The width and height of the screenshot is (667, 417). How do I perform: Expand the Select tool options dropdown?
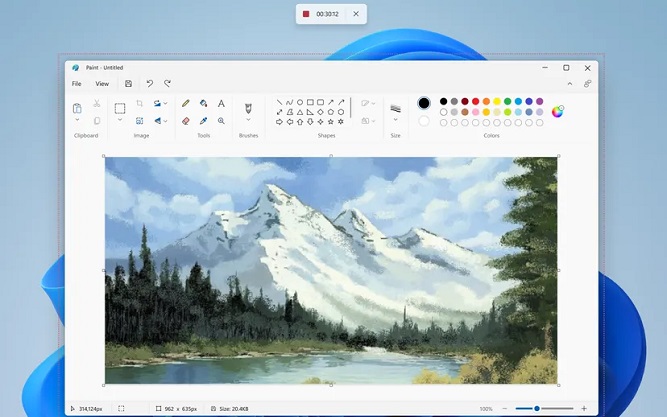coord(120,120)
